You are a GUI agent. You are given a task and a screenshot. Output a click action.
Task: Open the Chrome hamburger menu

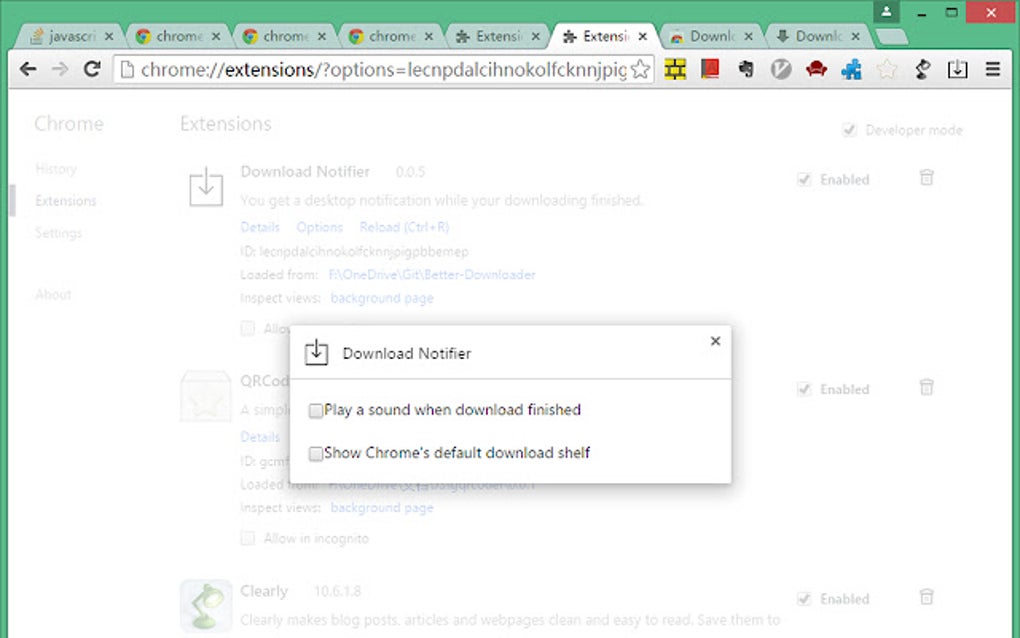993,70
